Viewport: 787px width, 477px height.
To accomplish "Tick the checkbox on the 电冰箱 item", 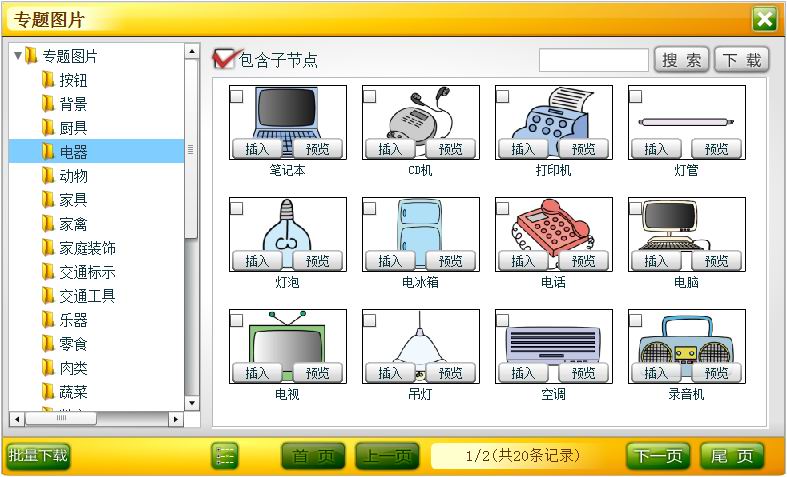I will [x=370, y=208].
